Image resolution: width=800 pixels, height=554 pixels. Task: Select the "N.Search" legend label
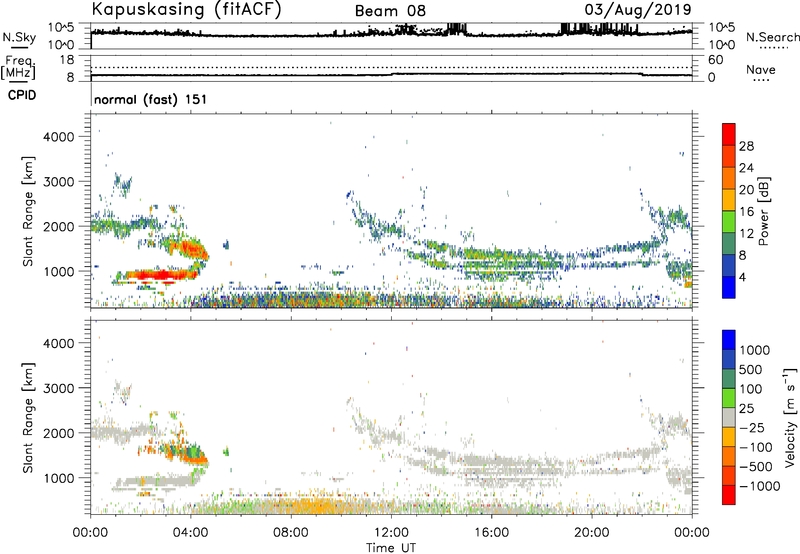tap(773, 37)
